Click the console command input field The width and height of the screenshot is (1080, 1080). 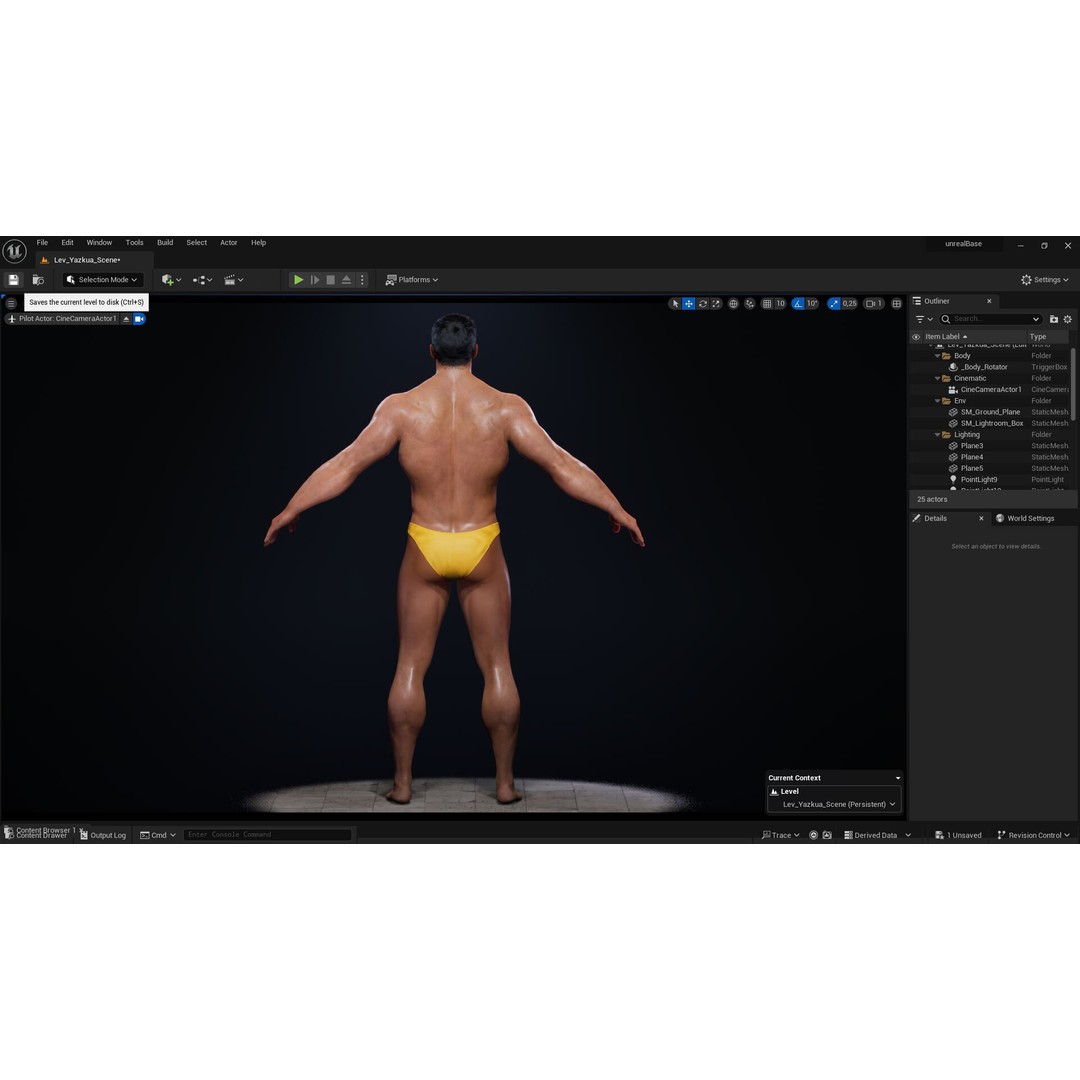pyautogui.click(x=268, y=835)
